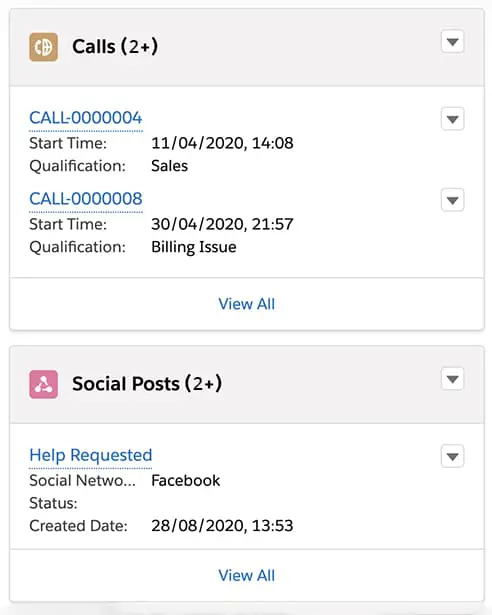Click the 30/04/2020, 21:57 start time value
The image size is (492, 615).
coord(222,224)
